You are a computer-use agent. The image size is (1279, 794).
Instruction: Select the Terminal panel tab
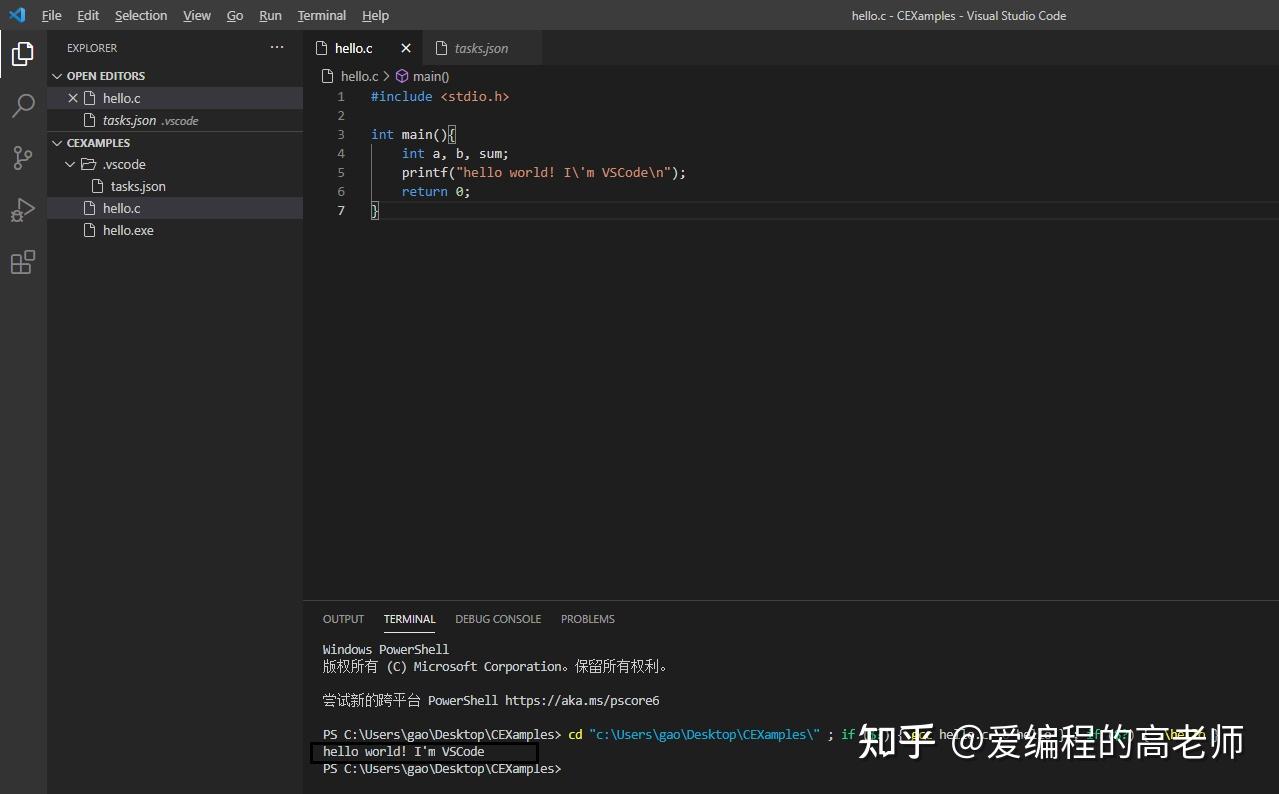409,619
